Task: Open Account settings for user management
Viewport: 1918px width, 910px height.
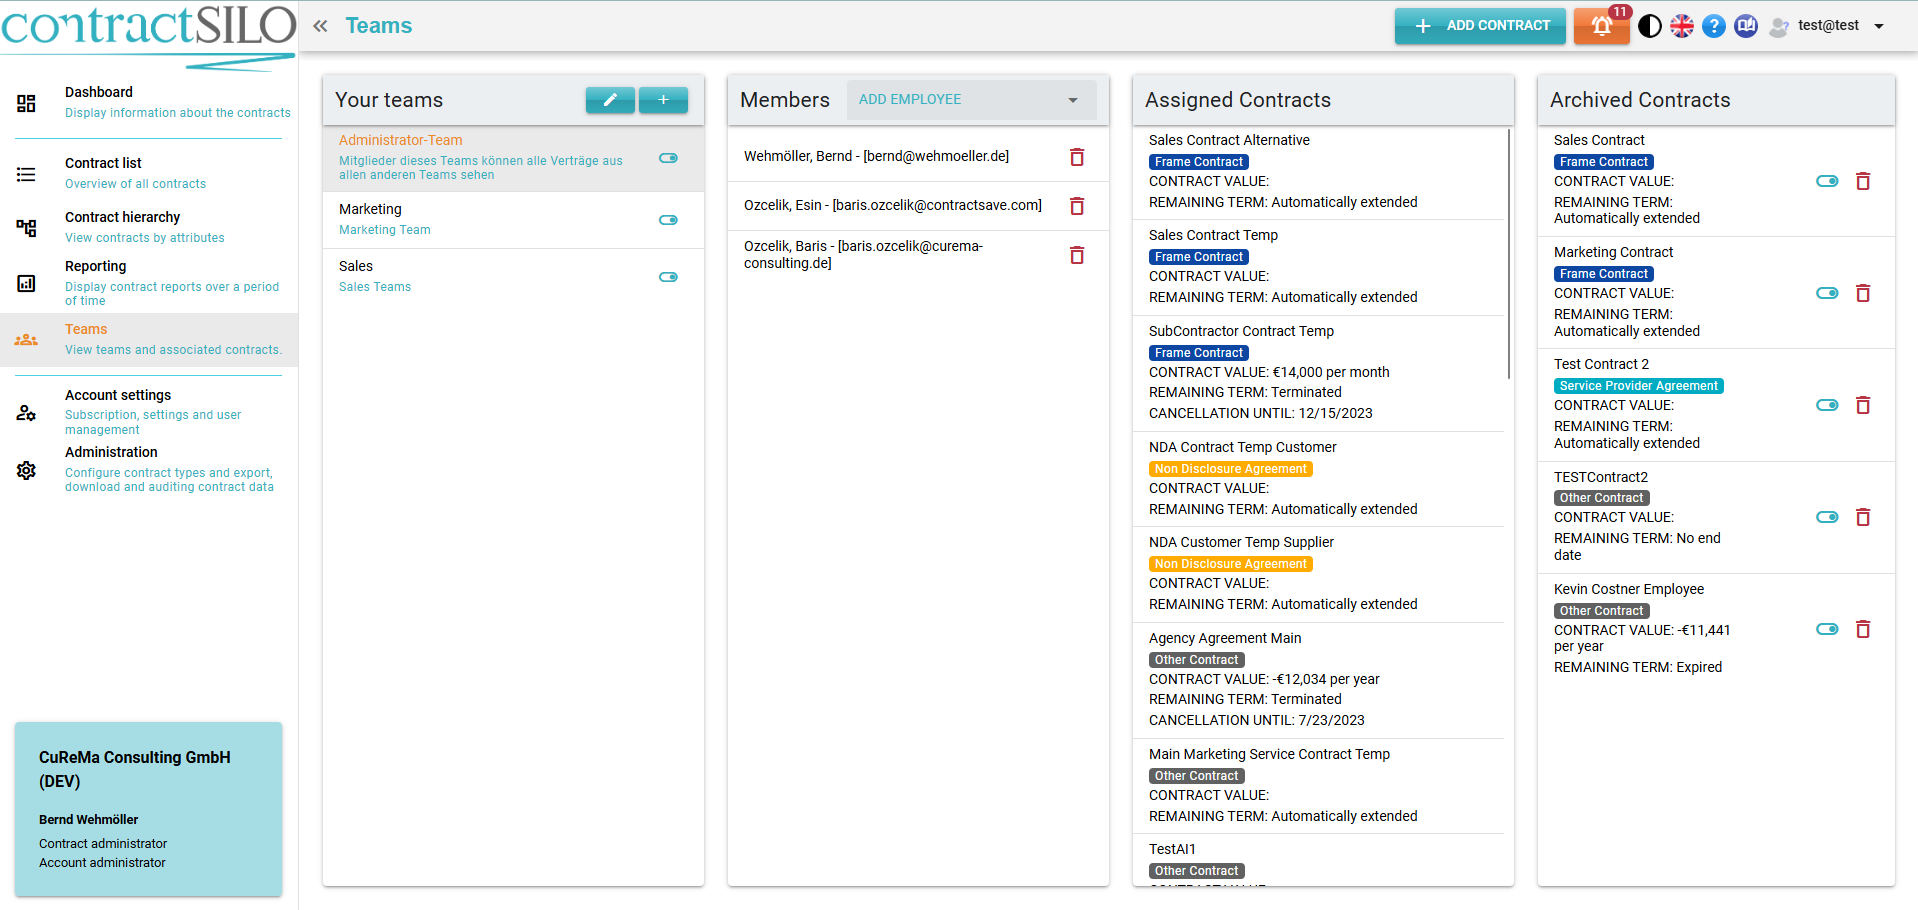Action: (x=118, y=395)
